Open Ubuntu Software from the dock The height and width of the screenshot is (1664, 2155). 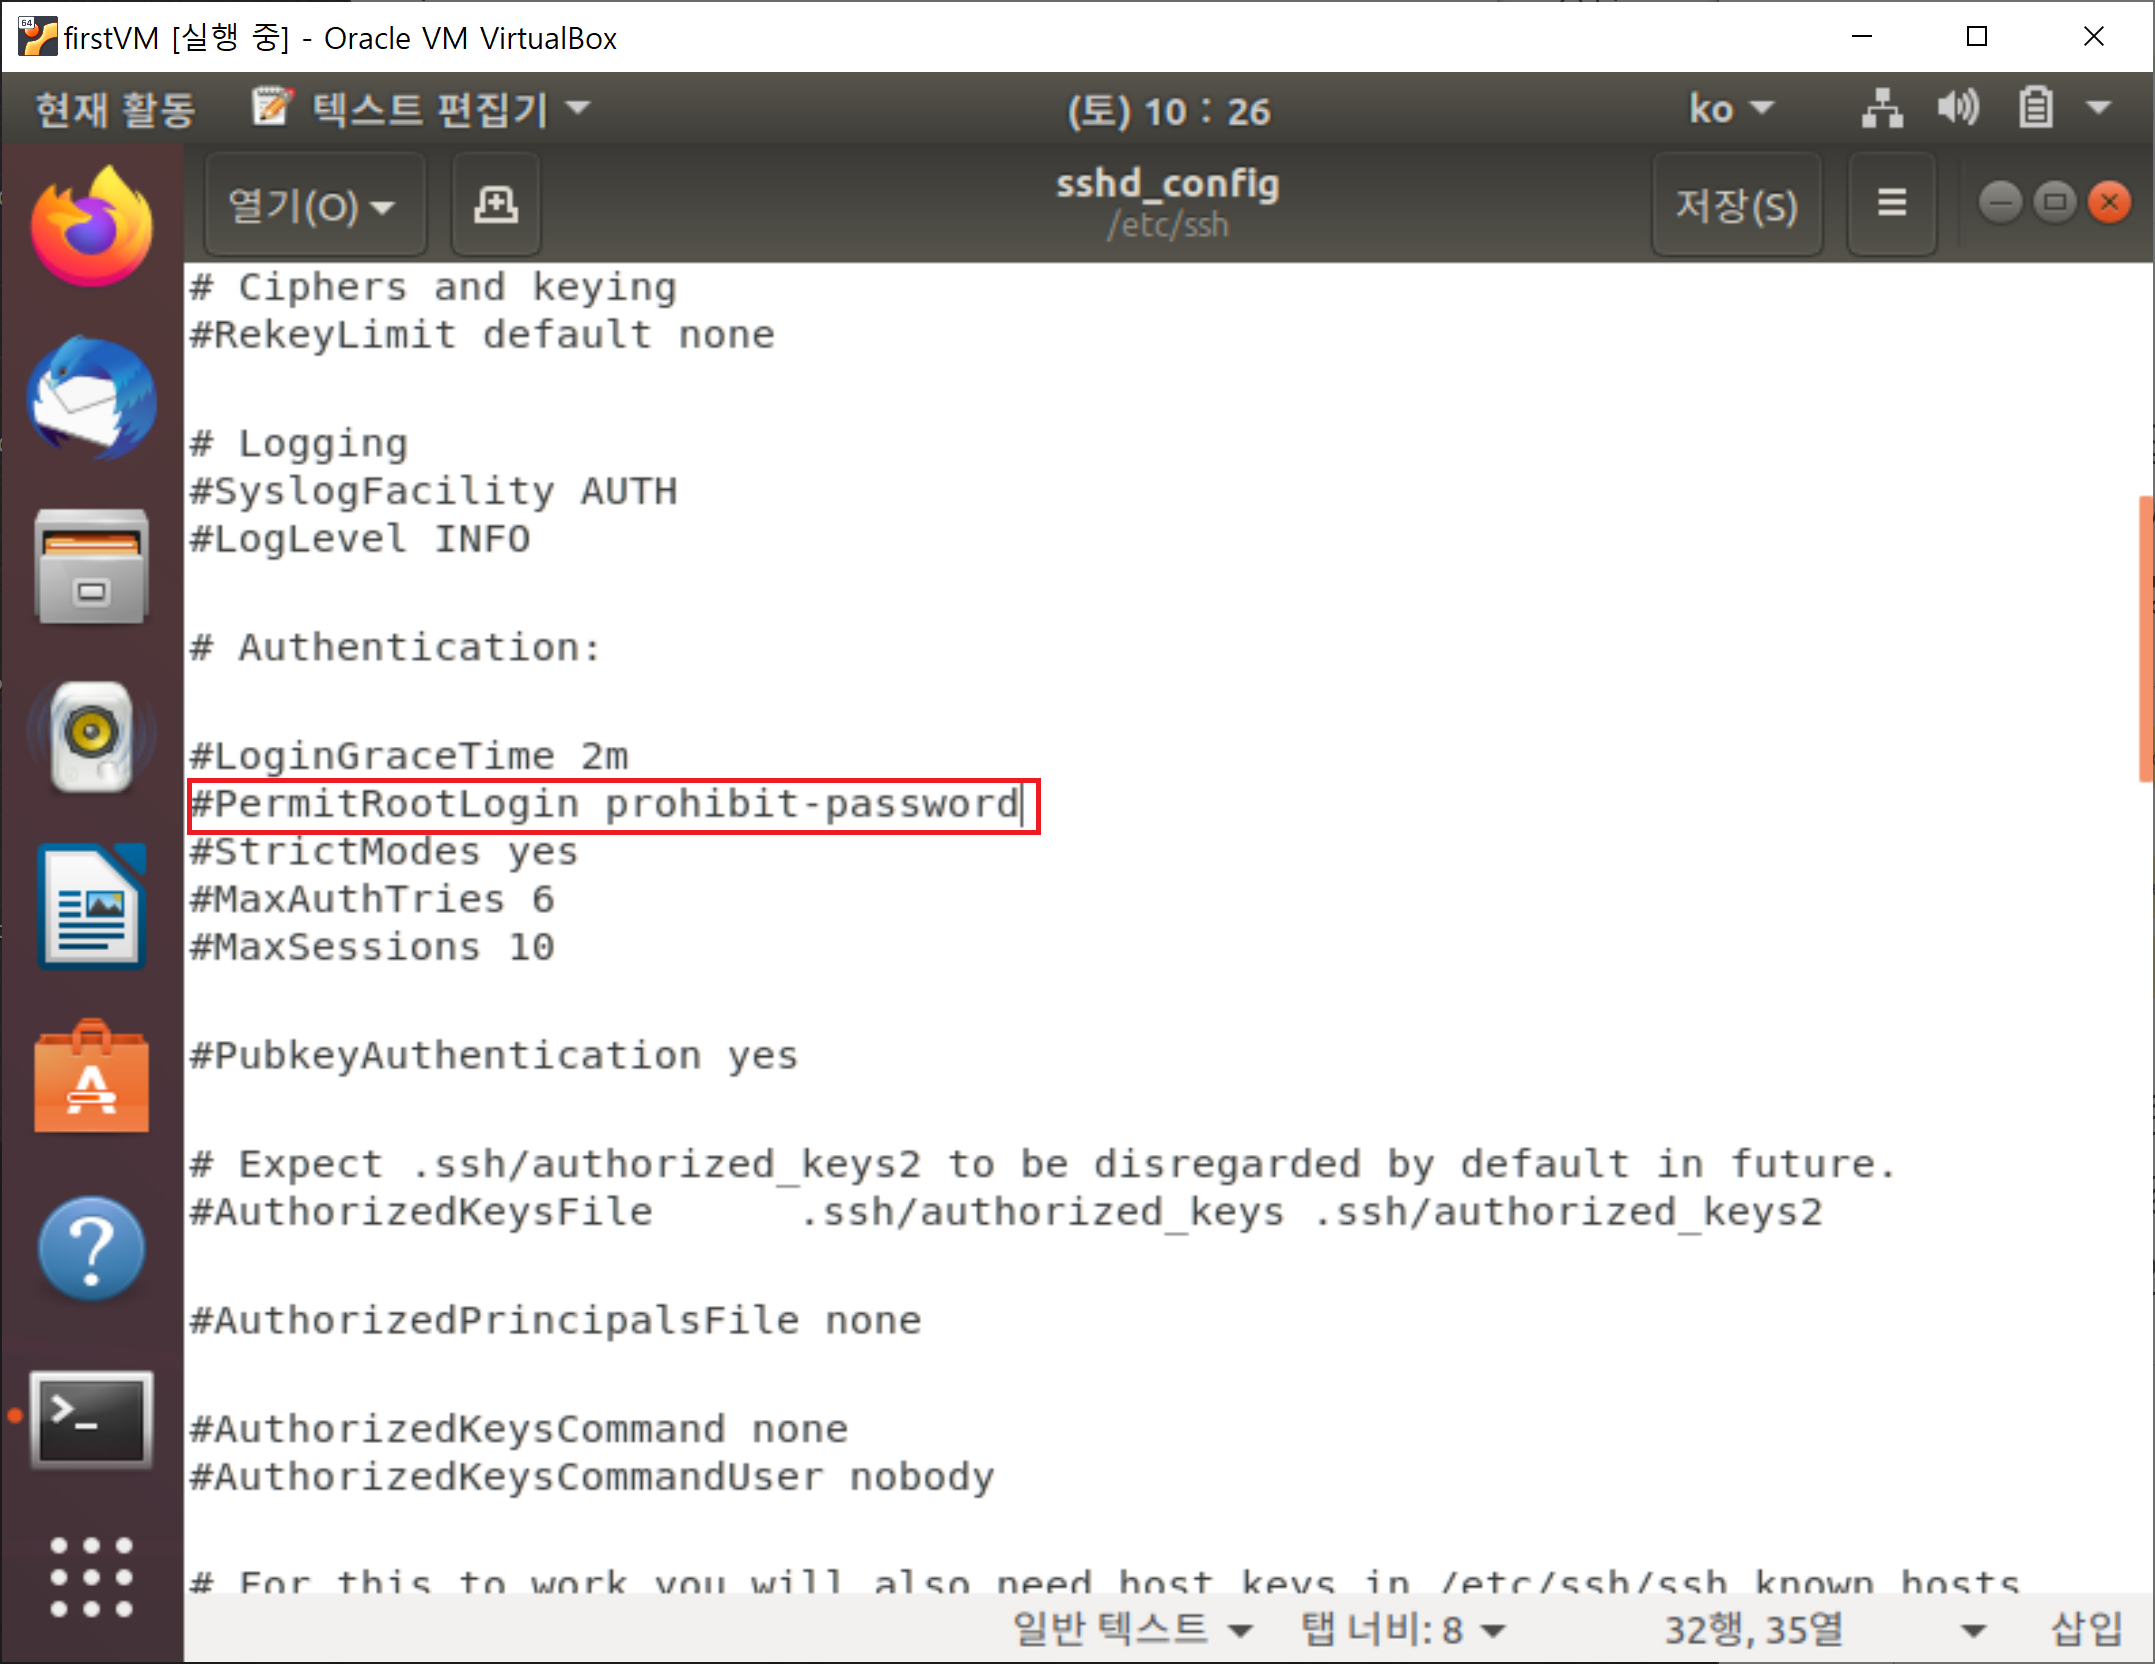(x=91, y=1078)
